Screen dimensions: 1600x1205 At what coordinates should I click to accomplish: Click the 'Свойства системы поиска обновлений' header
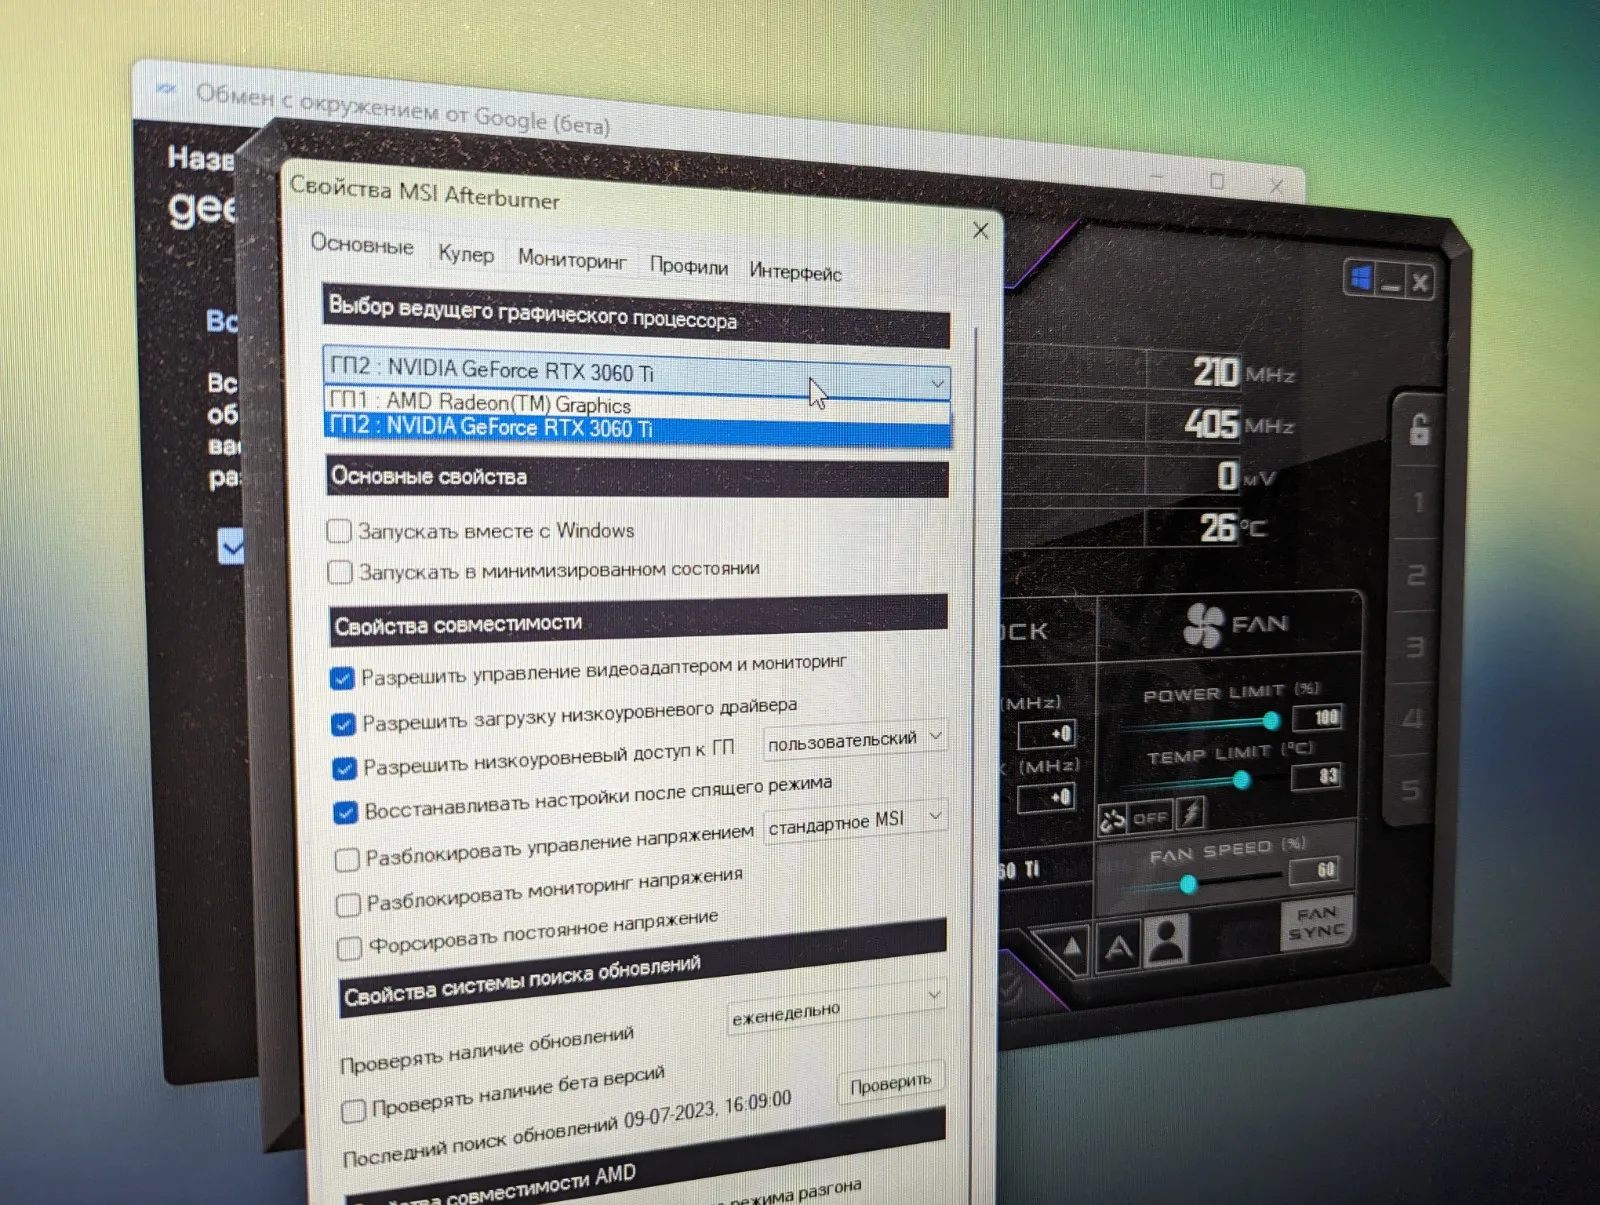pos(643,967)
